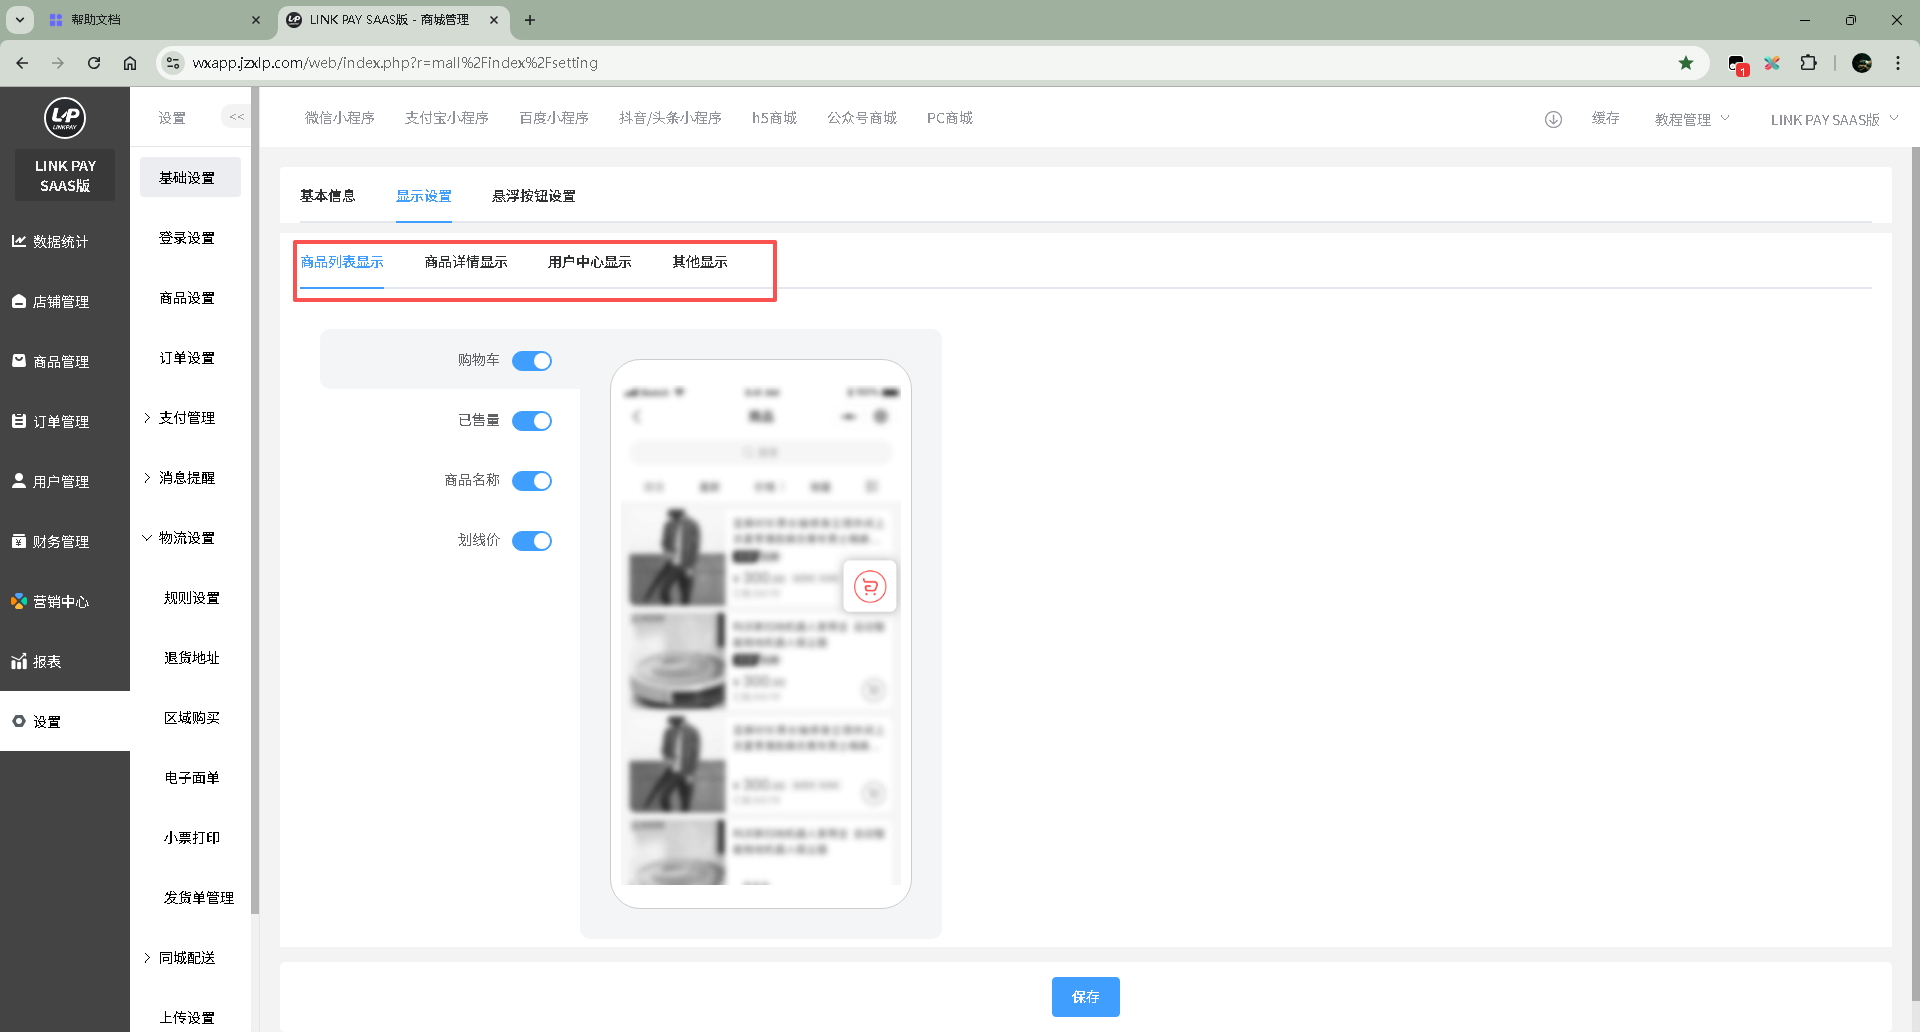Click the download icon in top bar

1553,119
